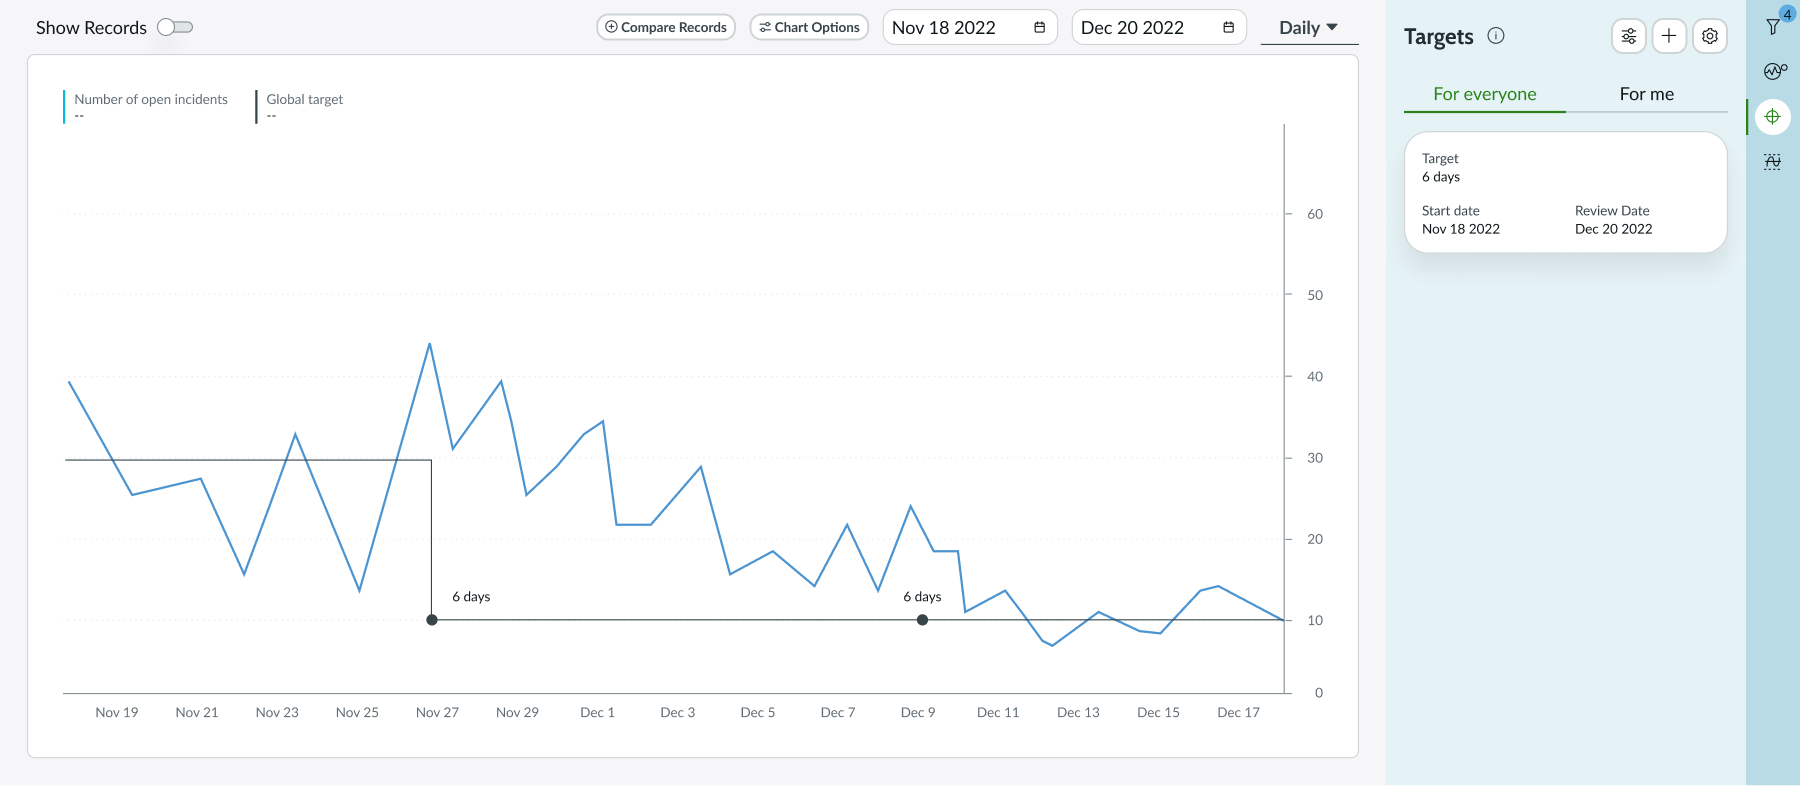Open Chart Options
The width and height of the screenshot is (1800, 786).
coord(809,27)
